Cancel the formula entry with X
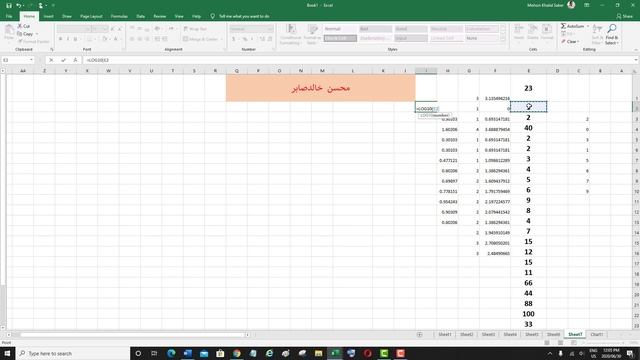The width and height of the screenshot is (640, 360). tap(51, 60)
